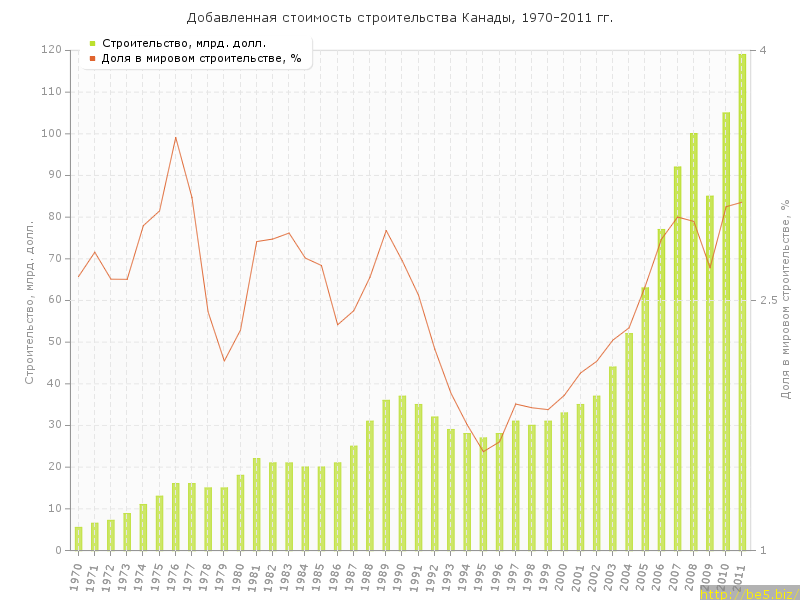Click the left axis title 'Строительство, млрд. долл.'
800x600 pixels.
pos(29,300)
